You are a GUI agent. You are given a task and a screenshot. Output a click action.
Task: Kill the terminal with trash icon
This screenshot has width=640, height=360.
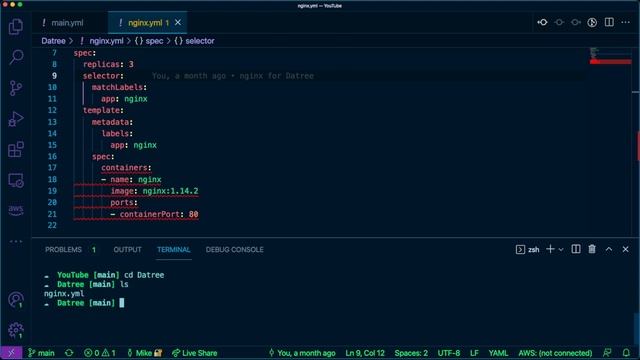coord(592,249)
